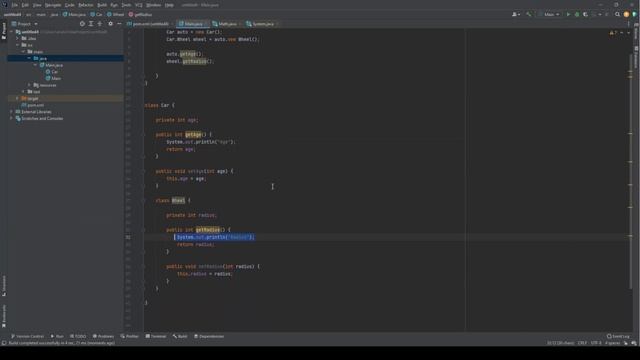
Task: Click the CRLF line separator status entry
Action: point(582,343)
